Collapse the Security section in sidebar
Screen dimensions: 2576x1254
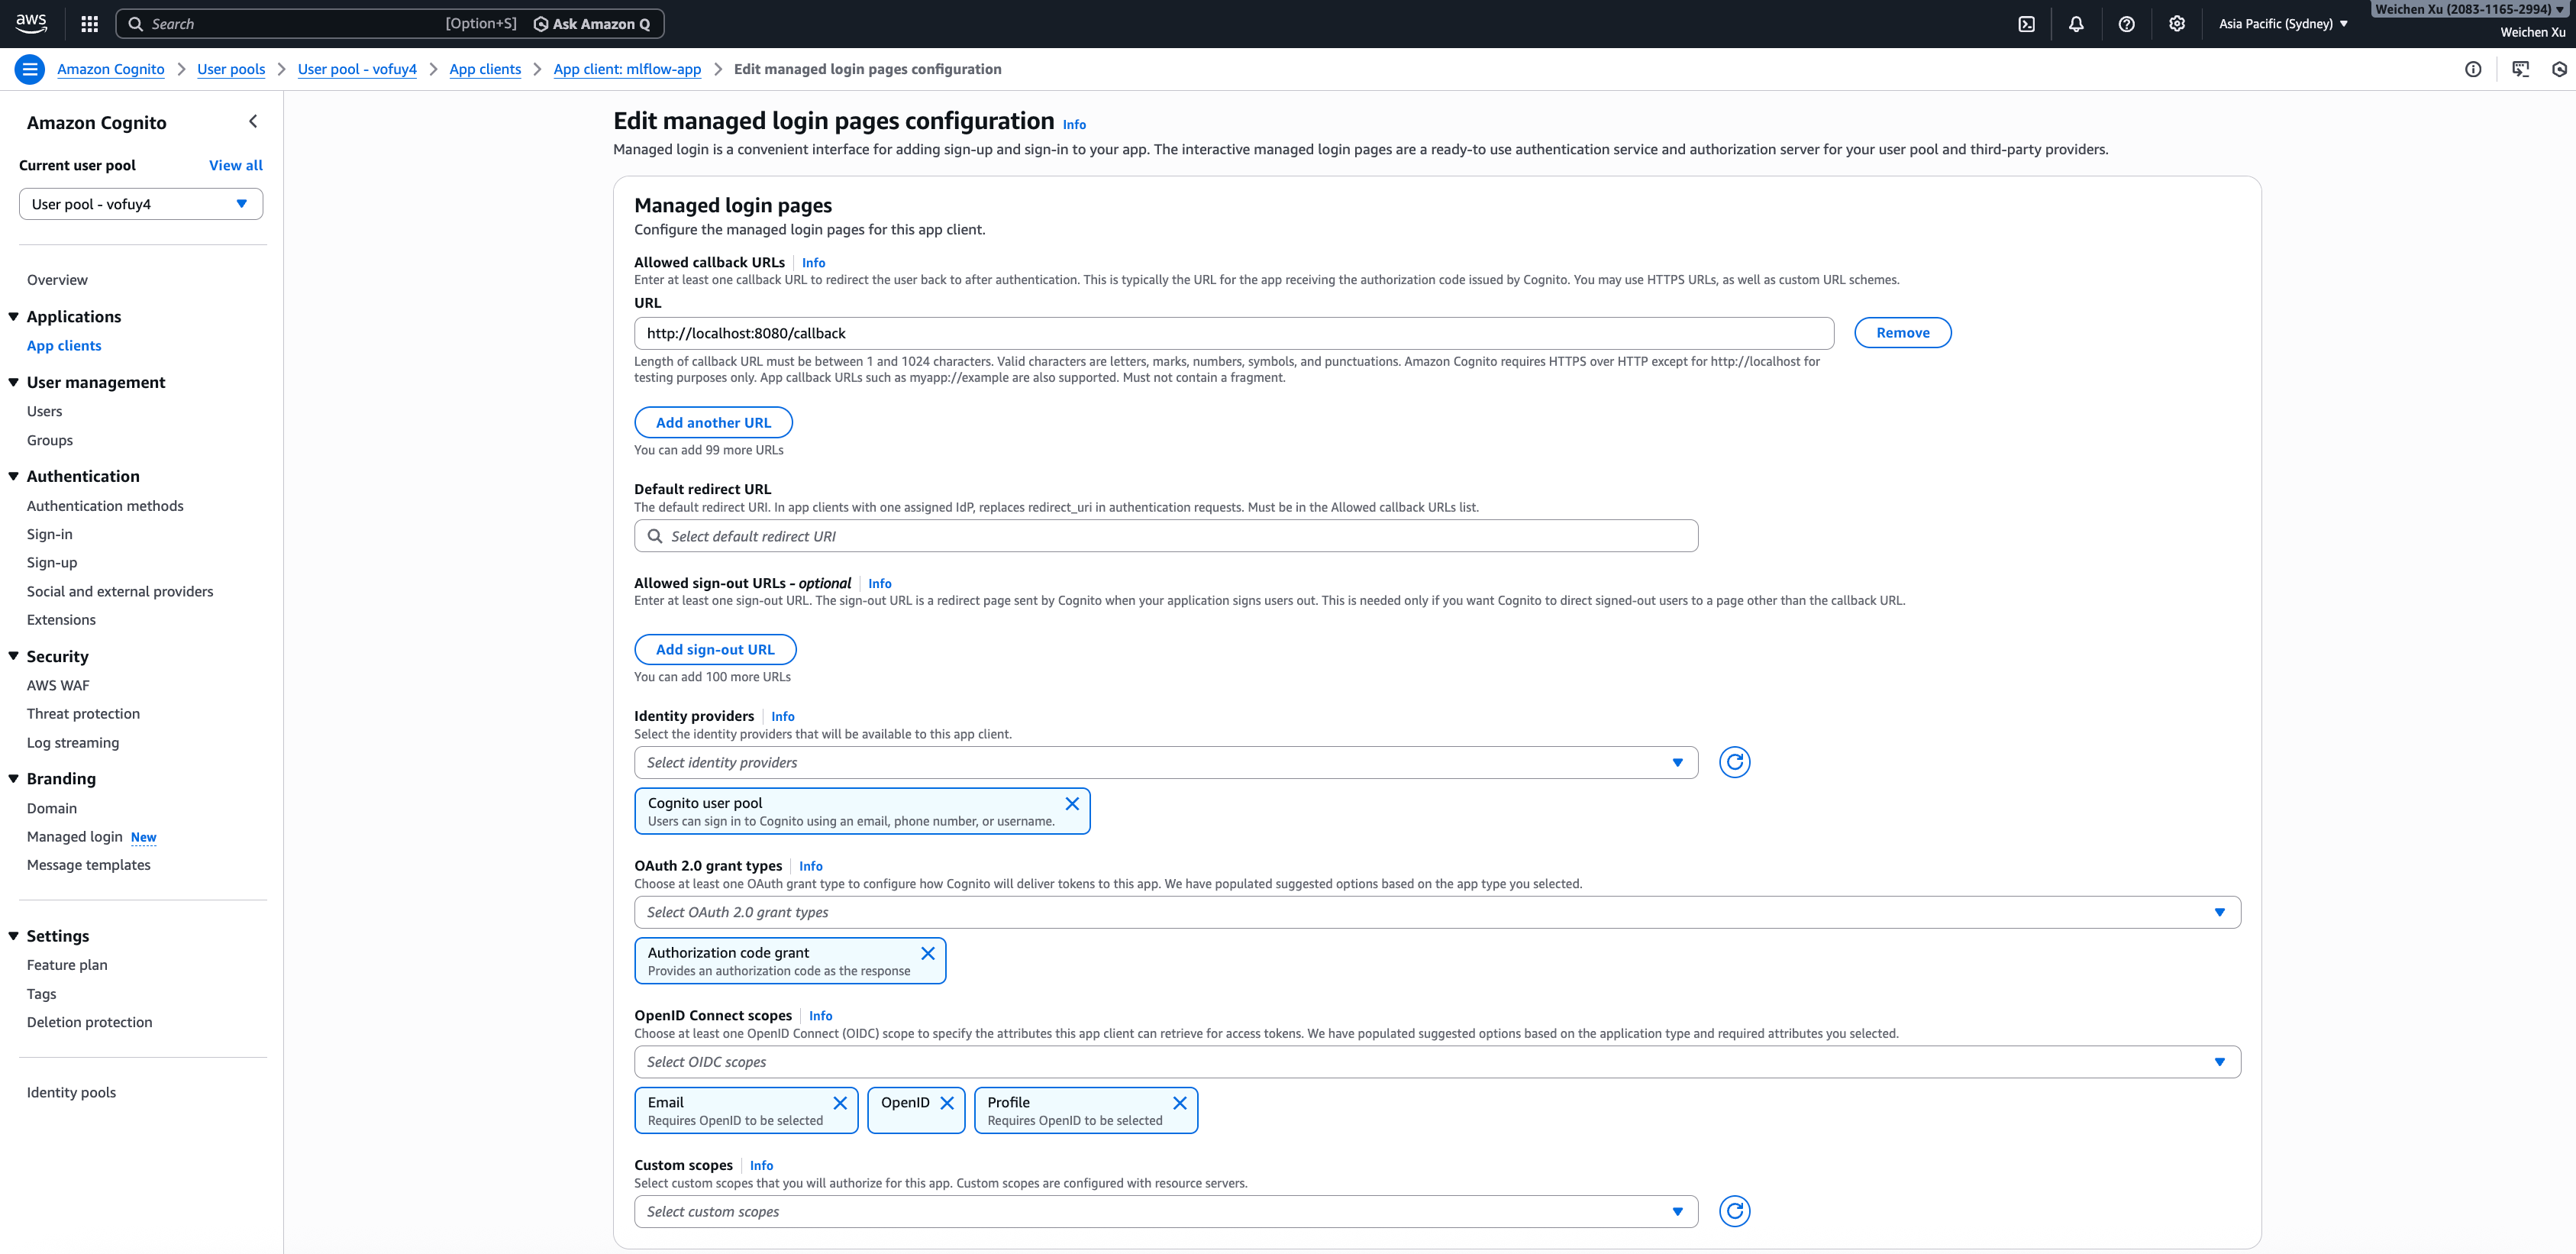pos(13,656)
